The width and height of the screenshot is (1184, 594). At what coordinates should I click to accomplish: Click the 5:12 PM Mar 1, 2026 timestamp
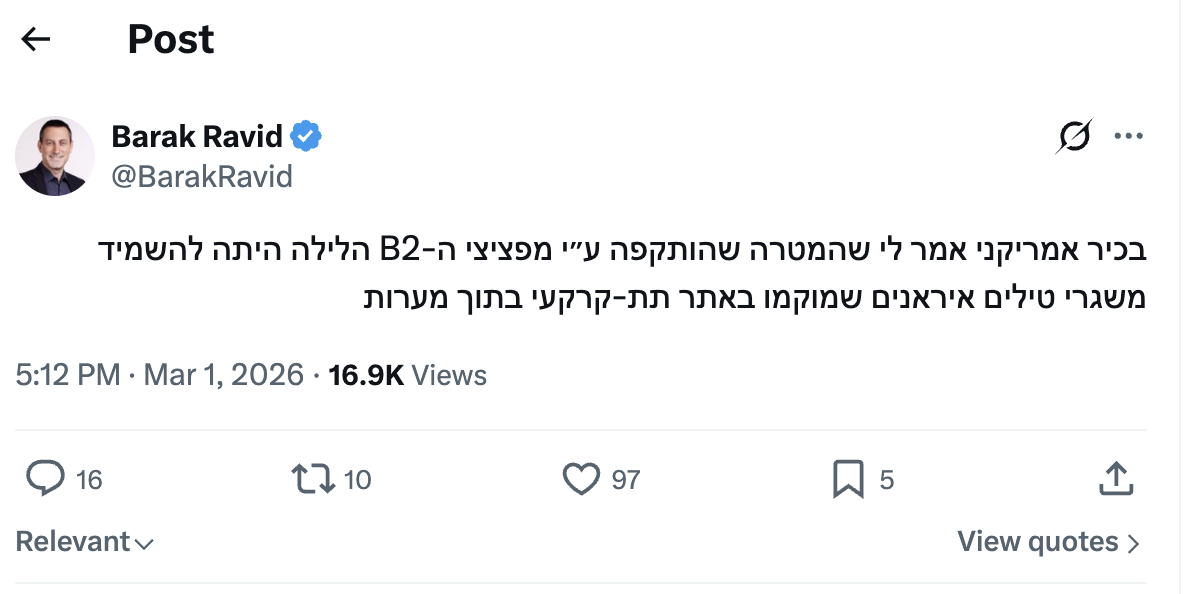(x=160, y=375)
